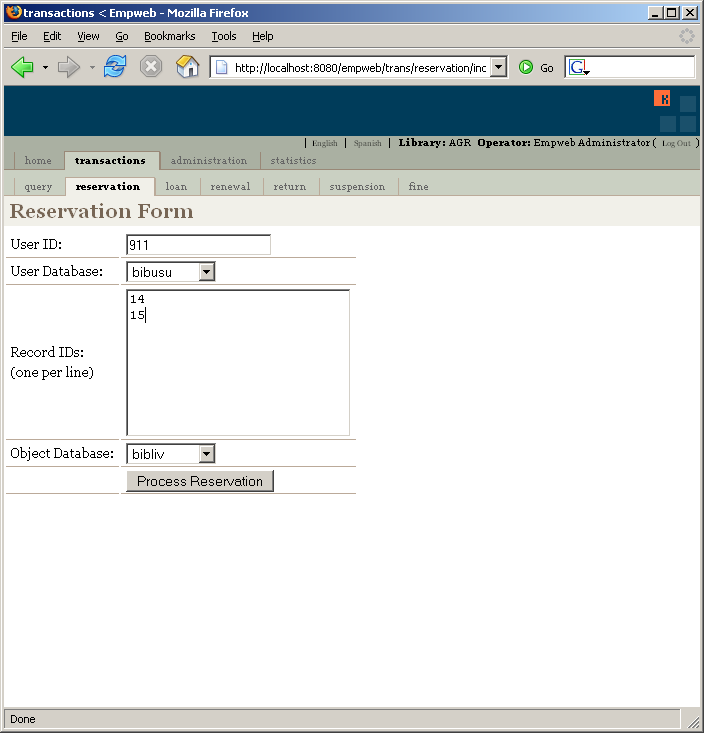
Task: Switch to the return subtab
Action: pyautogui.click(x=290, y=187)
